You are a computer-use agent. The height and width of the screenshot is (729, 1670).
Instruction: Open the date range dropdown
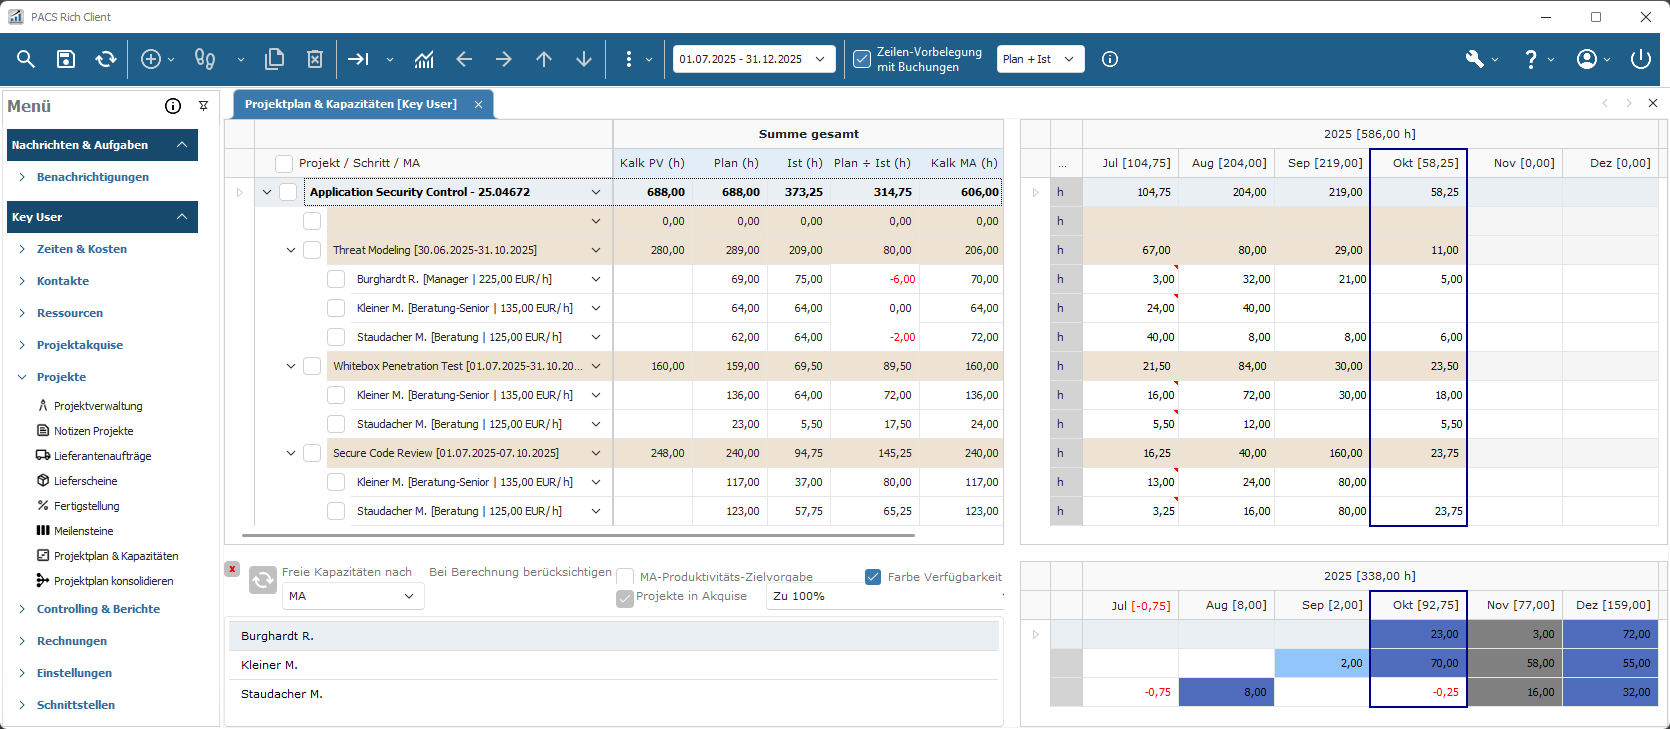click(x=754, y=59)
